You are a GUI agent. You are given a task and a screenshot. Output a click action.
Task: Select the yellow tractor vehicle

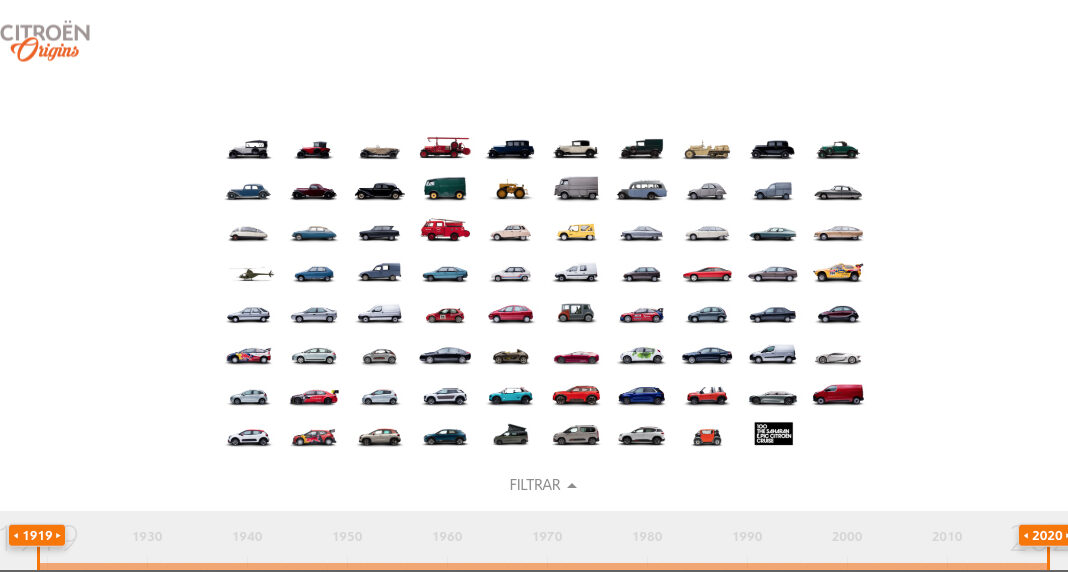click(x=510, y=189)
